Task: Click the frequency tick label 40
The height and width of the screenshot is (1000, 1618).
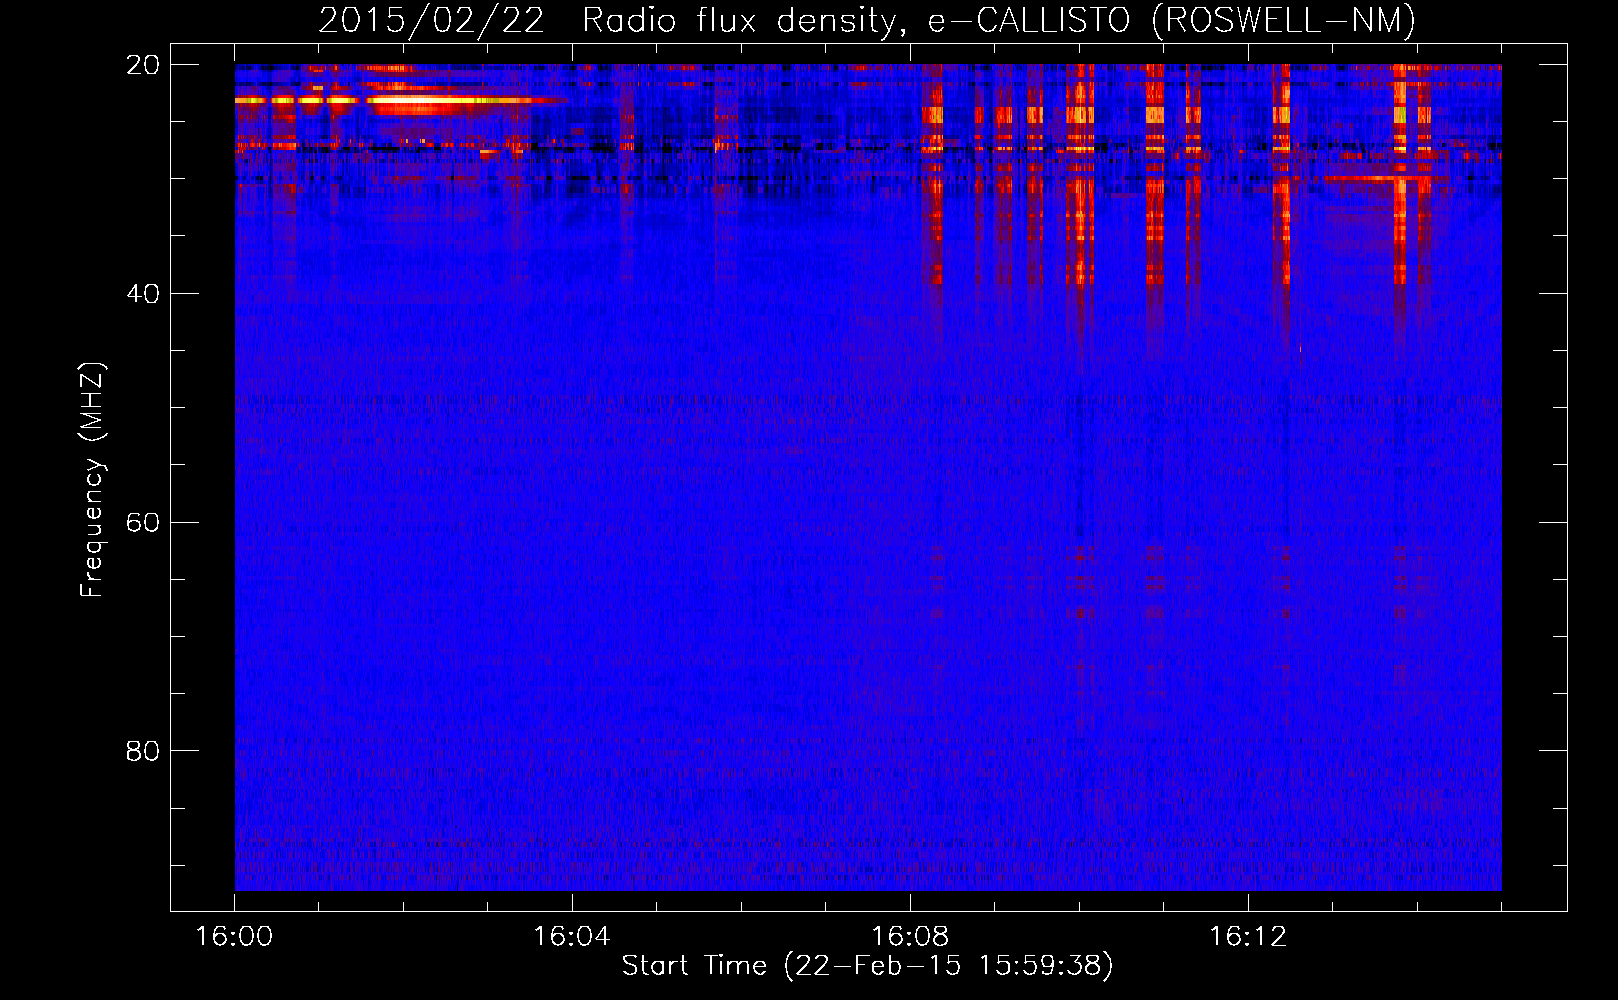Action: (143, 294)
